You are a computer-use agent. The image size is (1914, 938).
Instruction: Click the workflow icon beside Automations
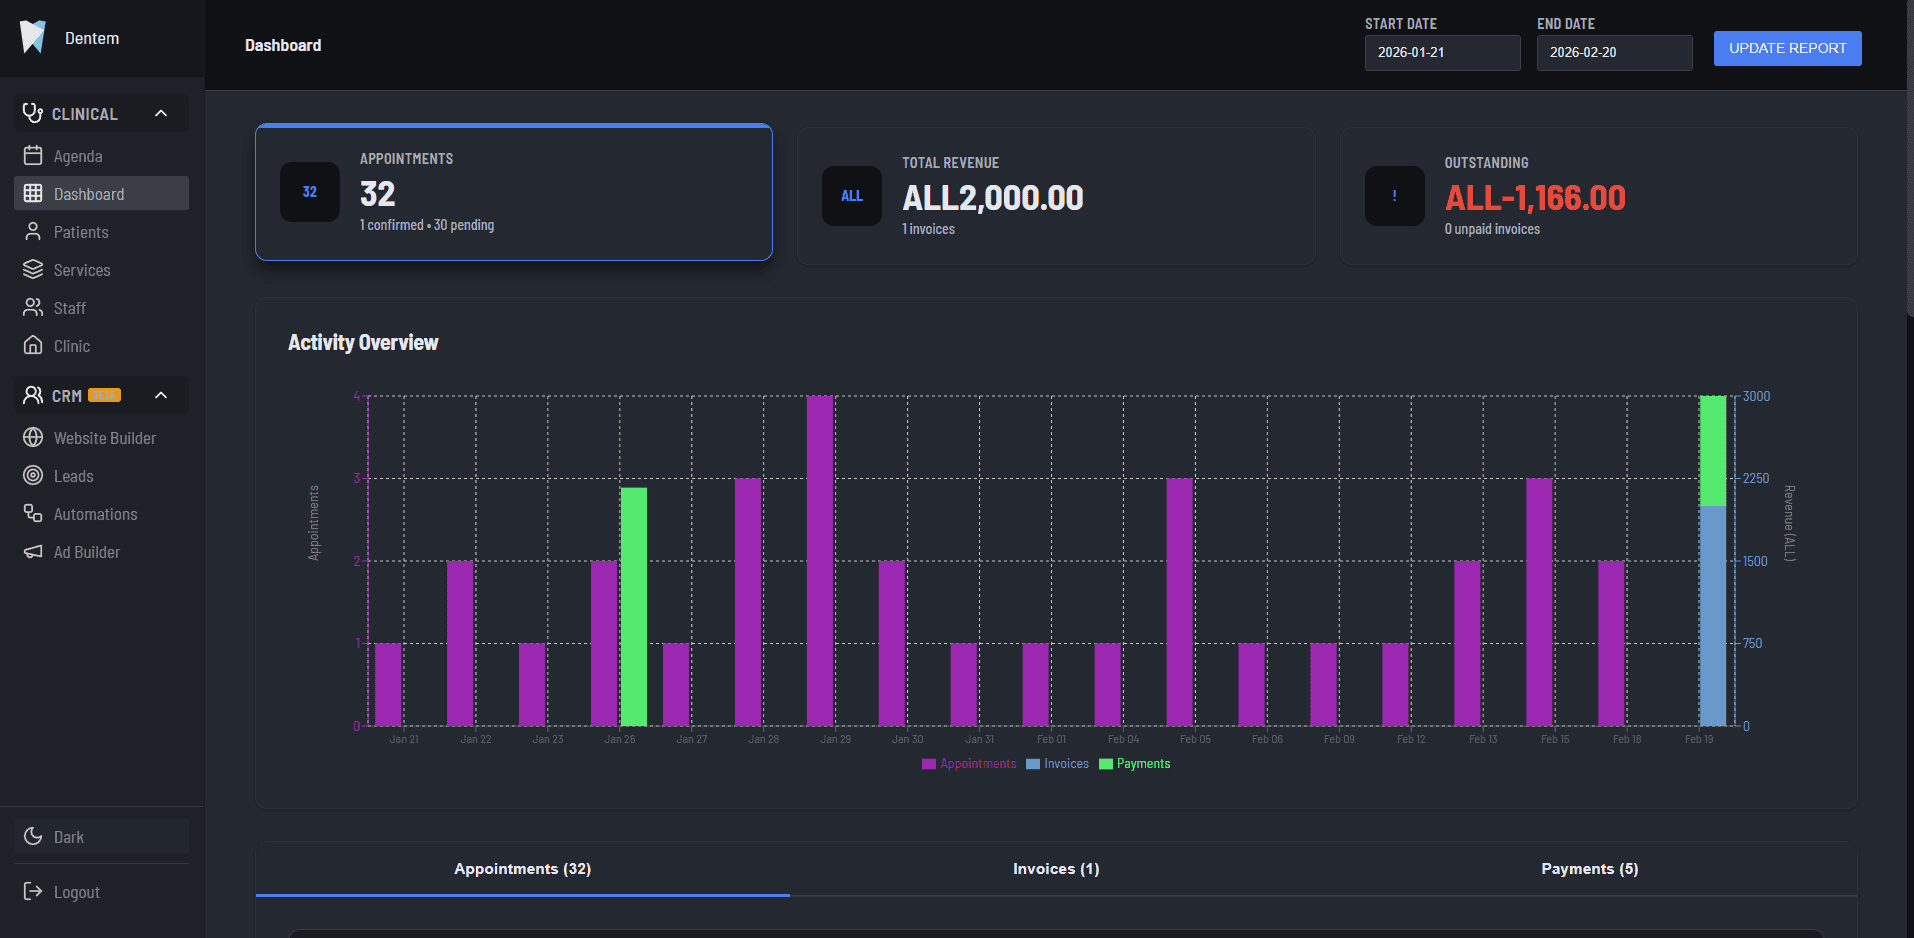33,513
